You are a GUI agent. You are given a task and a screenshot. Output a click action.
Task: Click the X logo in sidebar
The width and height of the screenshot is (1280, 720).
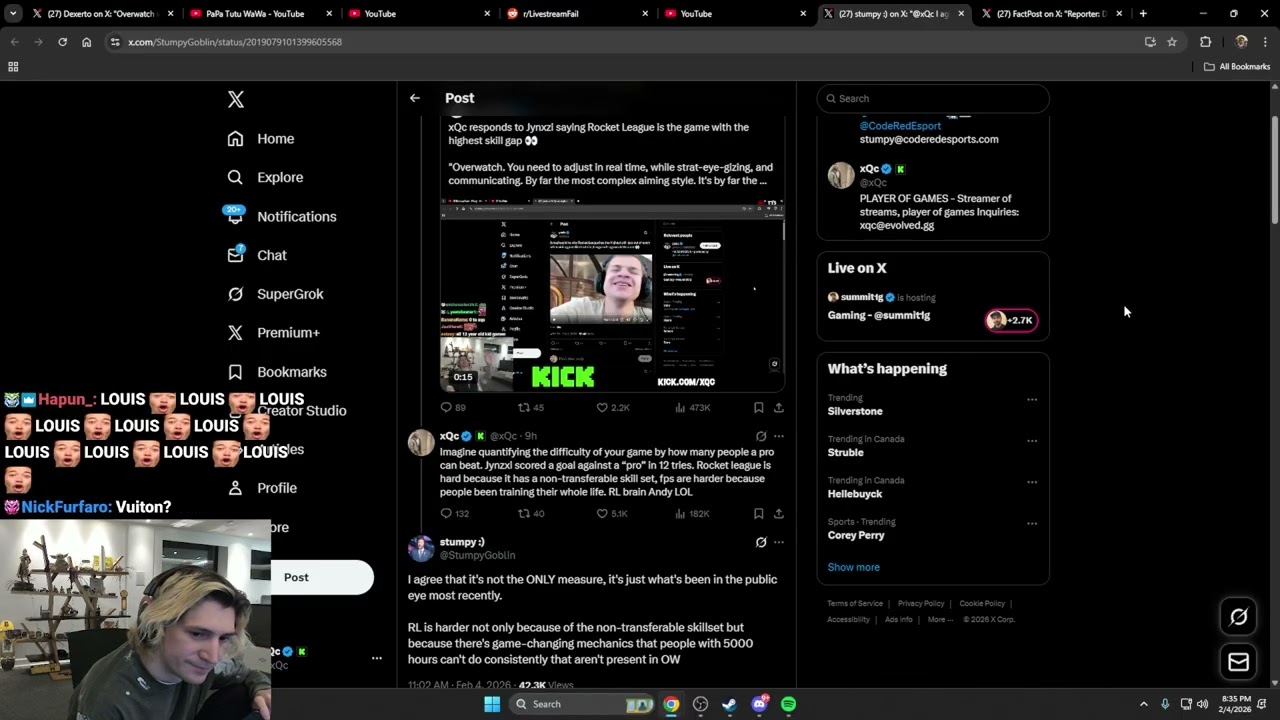pos(235,99)
